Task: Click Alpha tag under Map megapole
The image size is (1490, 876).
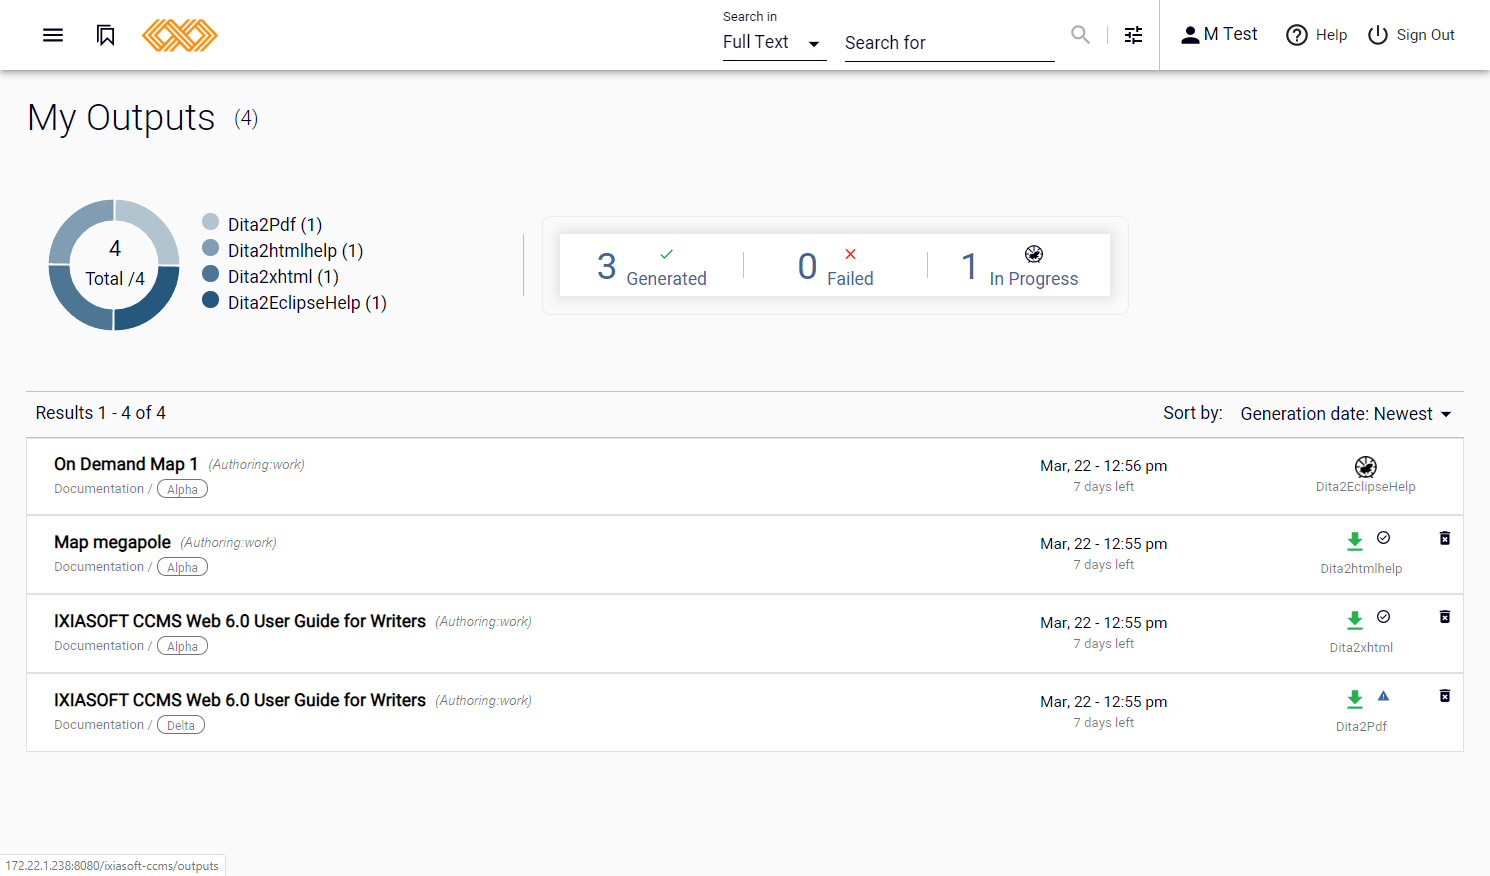Action: (182, 567)
